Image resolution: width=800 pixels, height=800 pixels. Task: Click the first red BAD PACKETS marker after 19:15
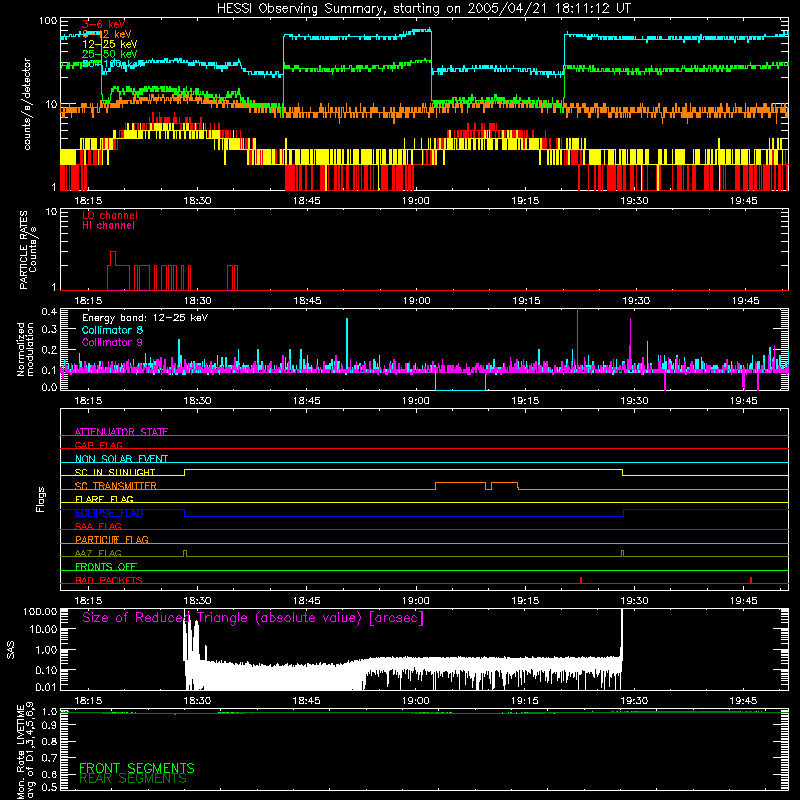click(x=581, y=580)
